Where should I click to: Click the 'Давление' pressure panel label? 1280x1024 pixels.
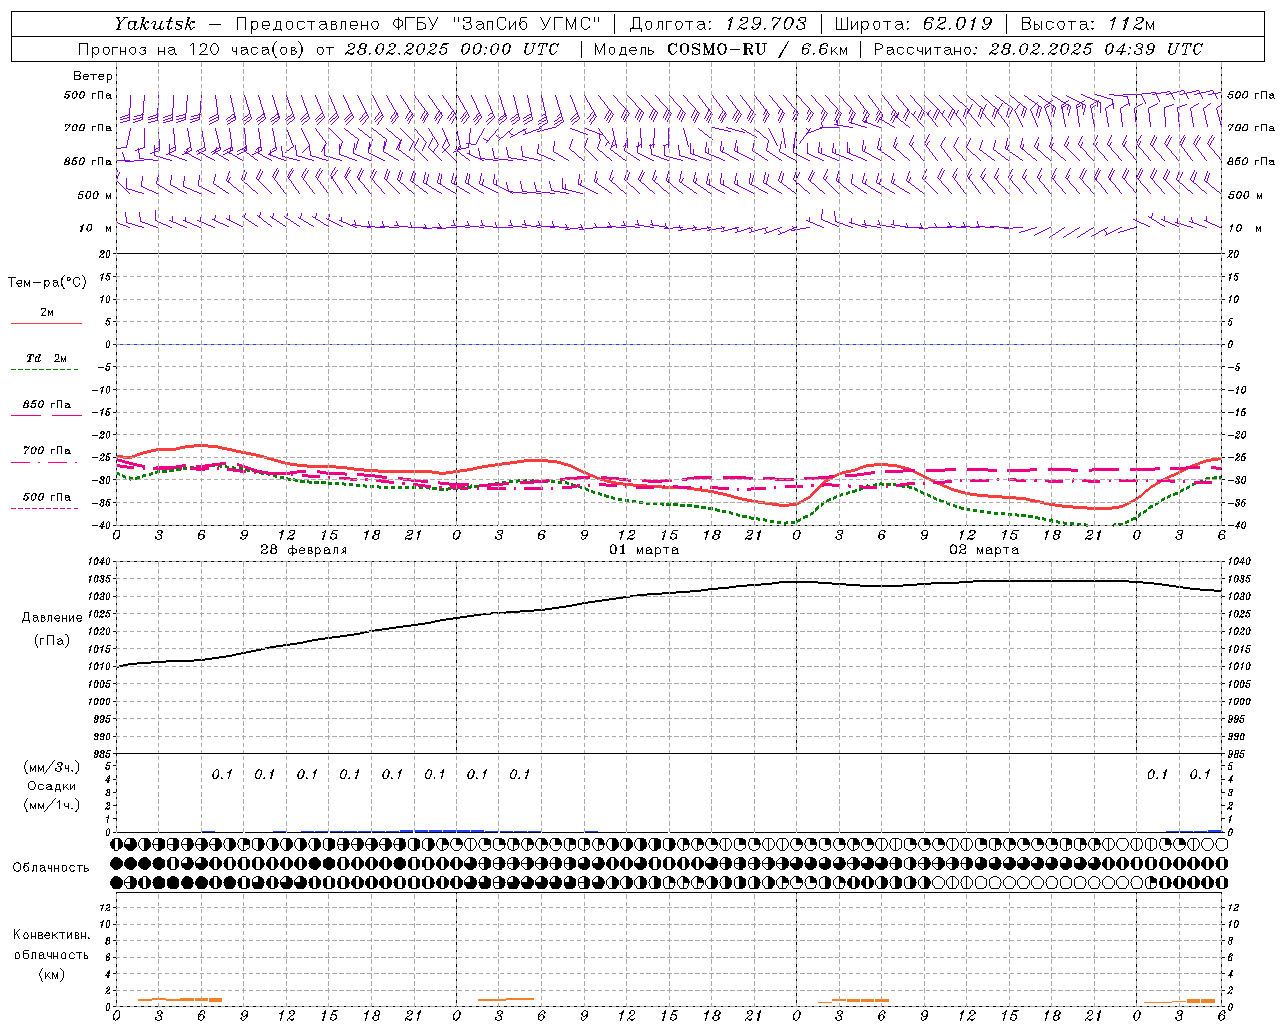point(52,618)
